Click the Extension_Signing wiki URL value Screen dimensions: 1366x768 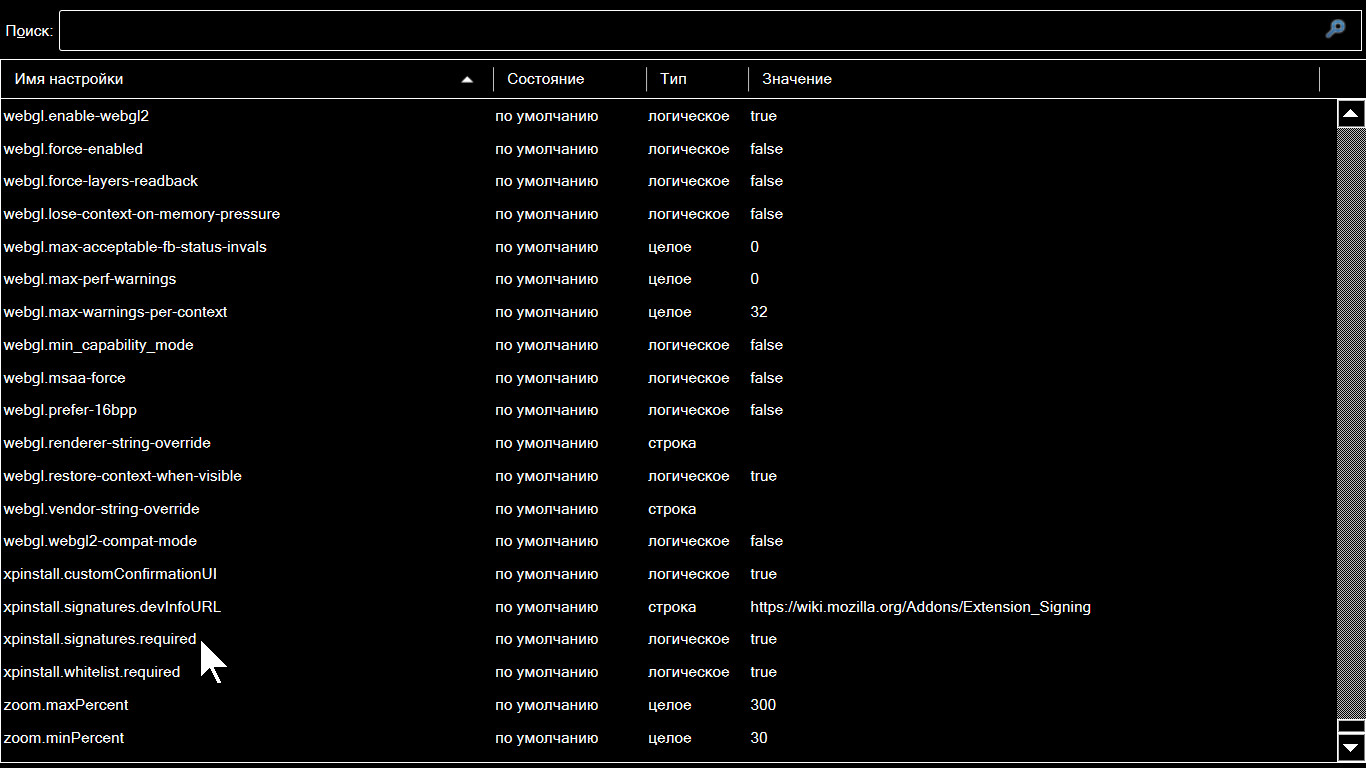pos(920,607)
